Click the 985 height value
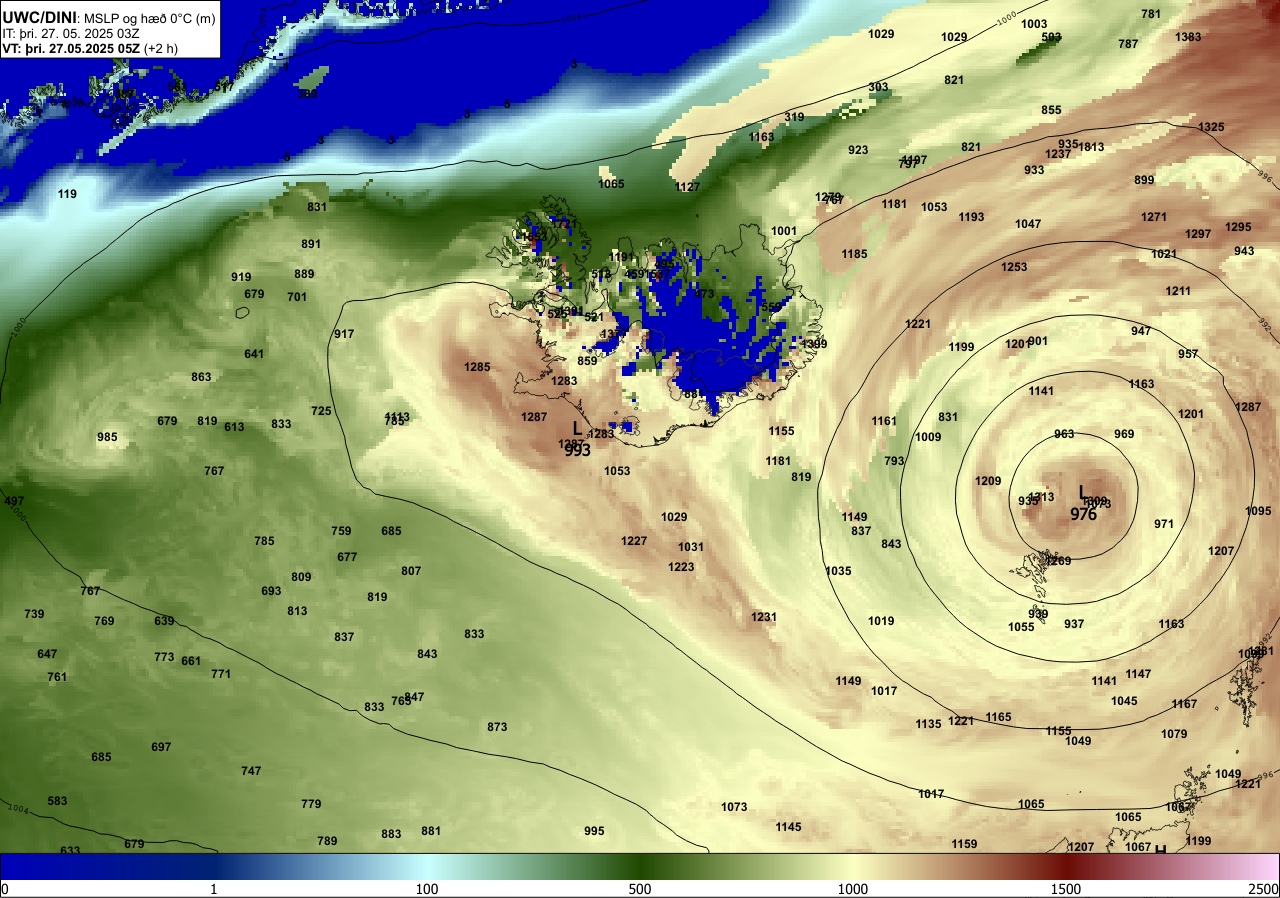The height and width of the screenshot is (898, 1280). point(107,437)
